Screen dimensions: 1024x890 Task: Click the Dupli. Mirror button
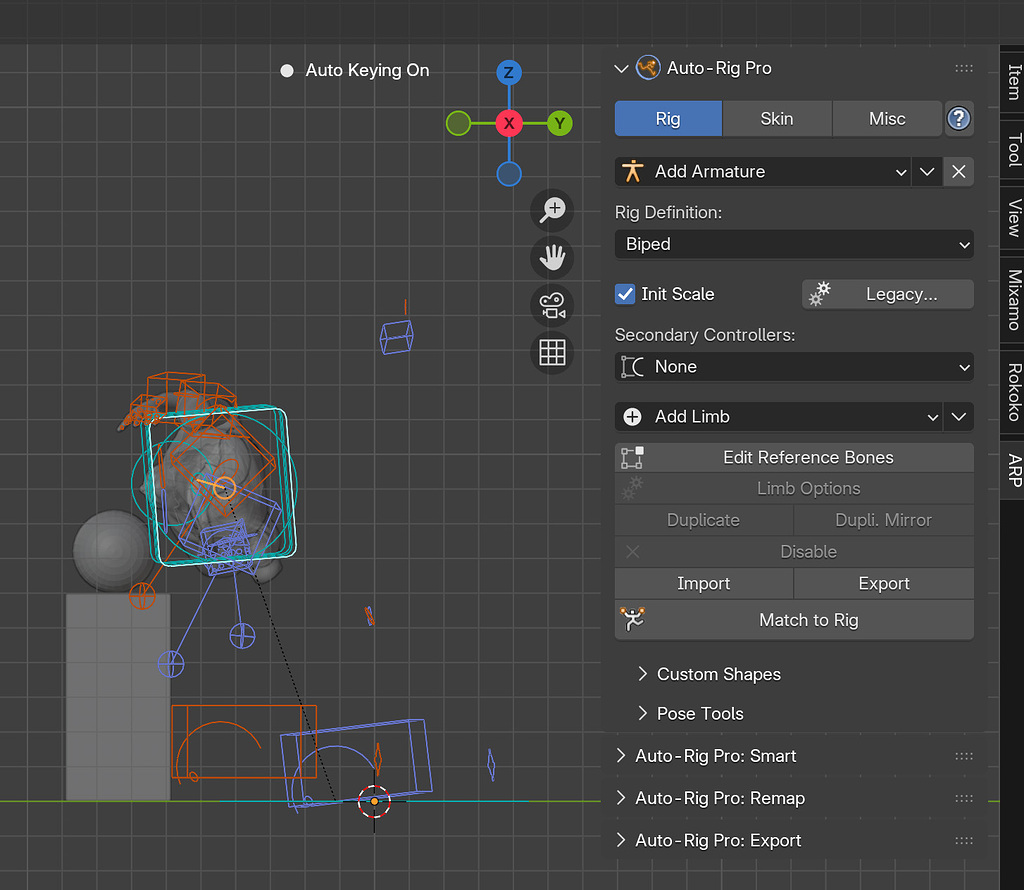click(x=884, y=520)
